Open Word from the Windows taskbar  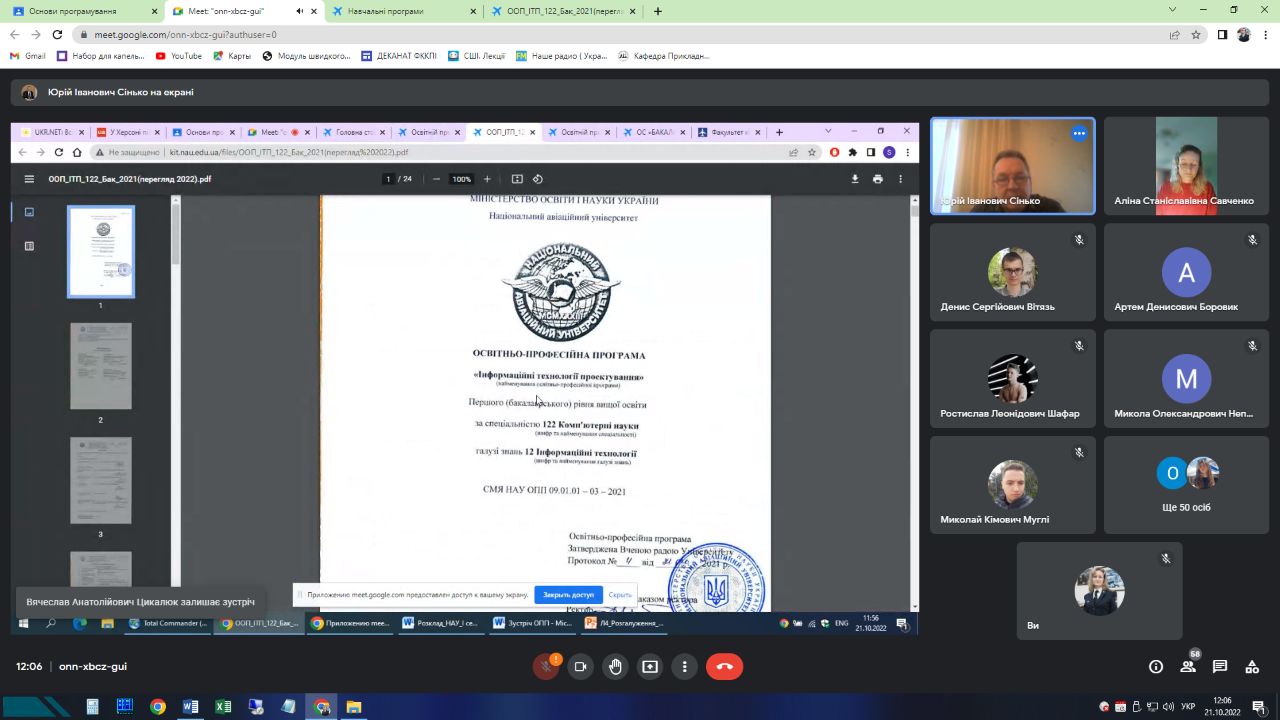point(190,706)
